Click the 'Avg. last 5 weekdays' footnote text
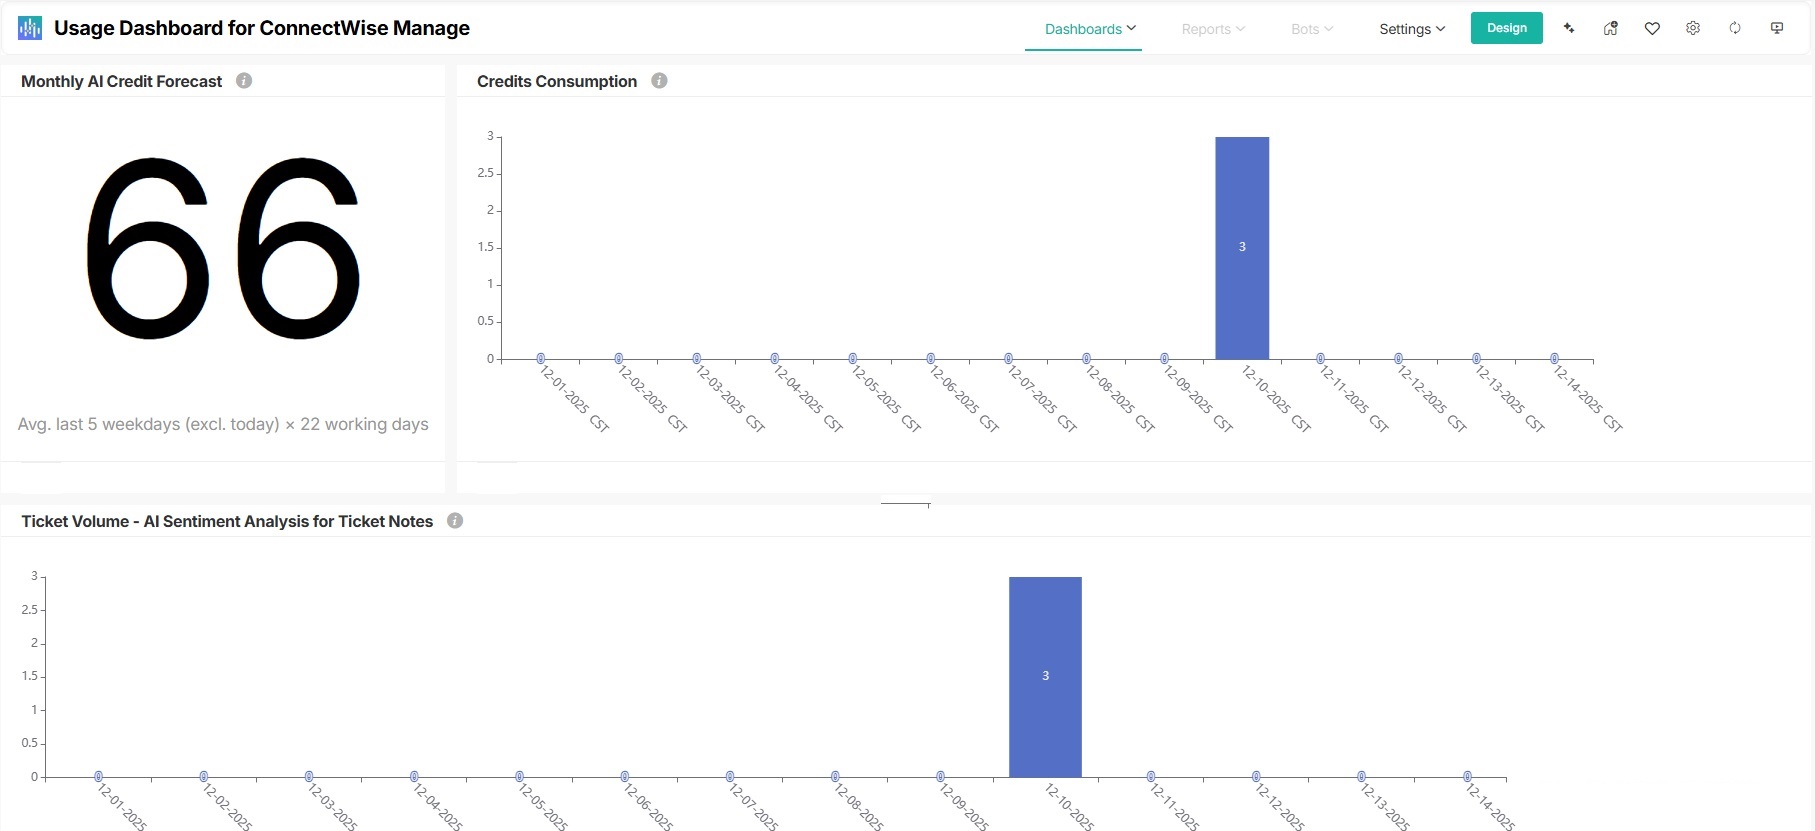This screenshot has height=831, width=1815. (223, 424)
